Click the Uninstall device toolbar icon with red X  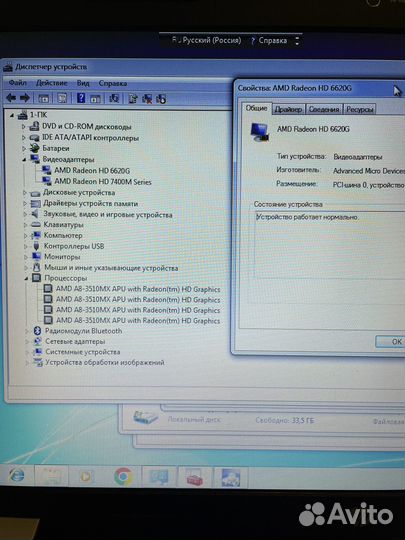147,99
